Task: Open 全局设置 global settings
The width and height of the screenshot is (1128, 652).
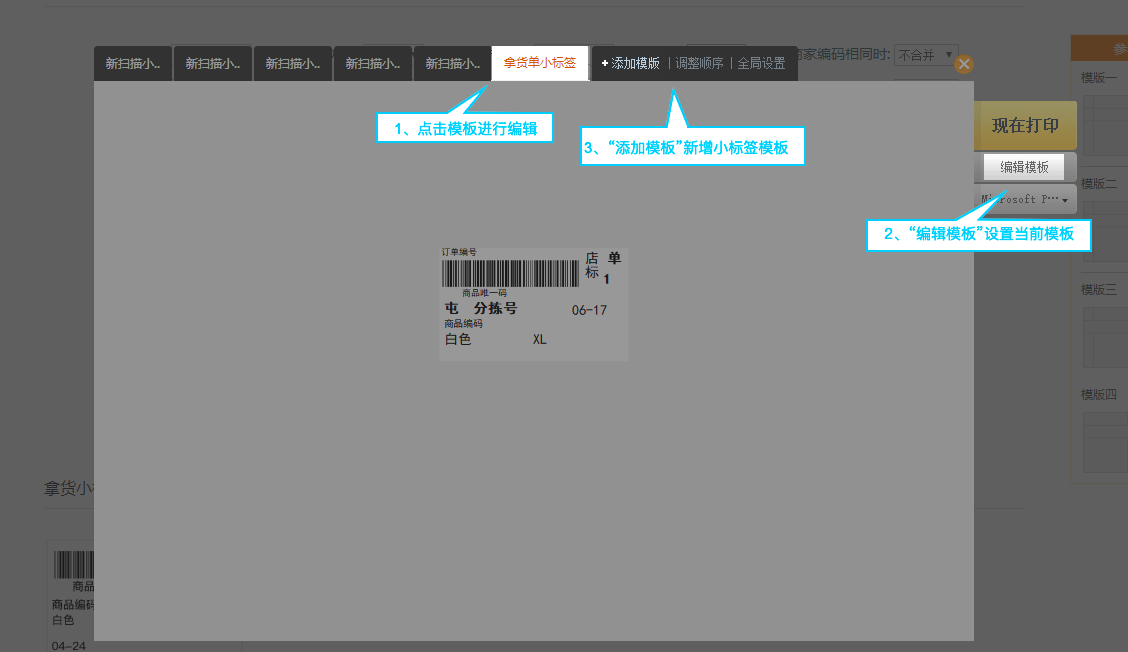Action: 761,63
